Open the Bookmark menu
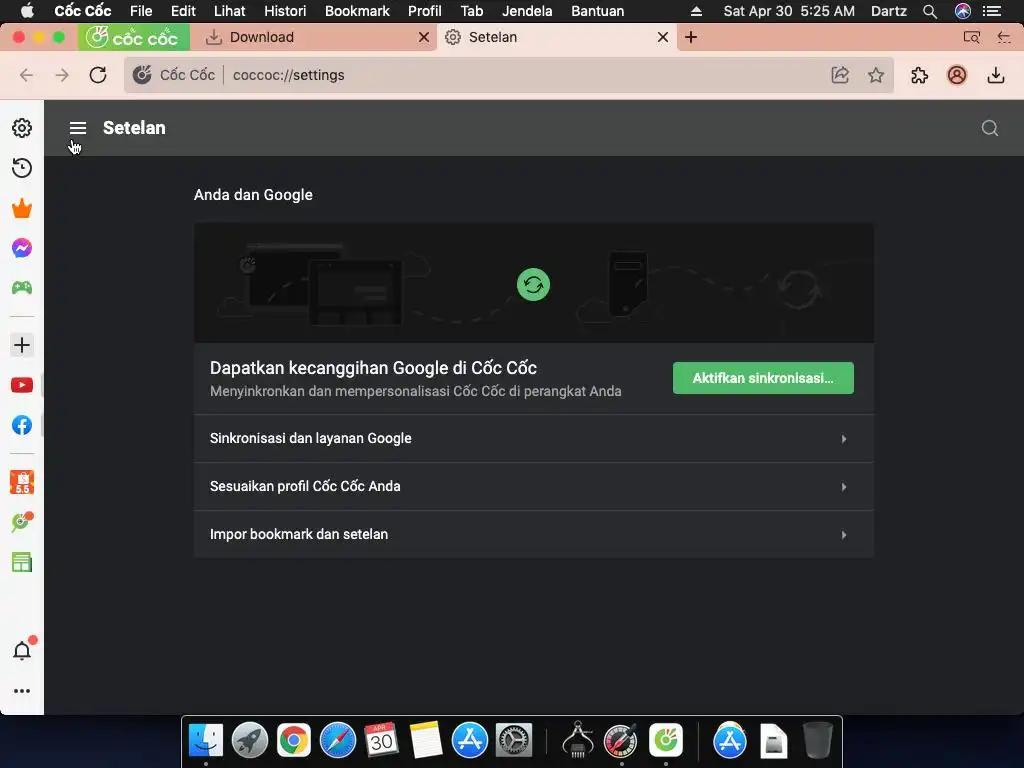1024x768 pixels. [357, 11]
